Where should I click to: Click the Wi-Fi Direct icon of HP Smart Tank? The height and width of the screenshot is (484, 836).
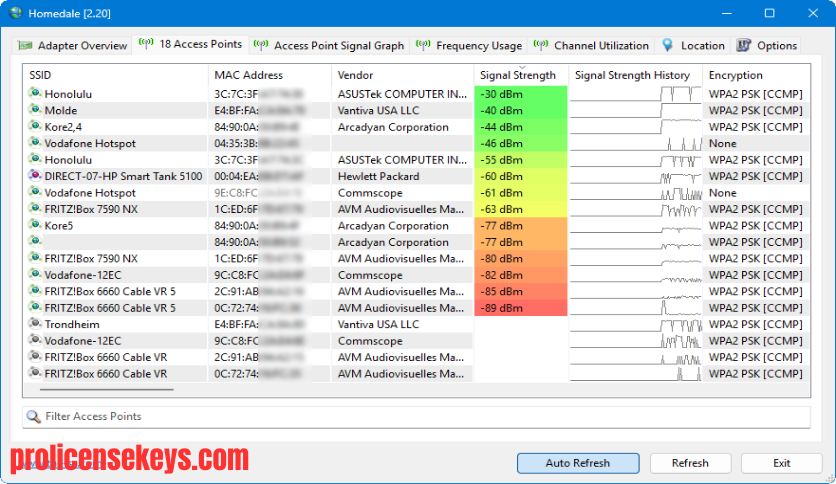coord(35,175)
